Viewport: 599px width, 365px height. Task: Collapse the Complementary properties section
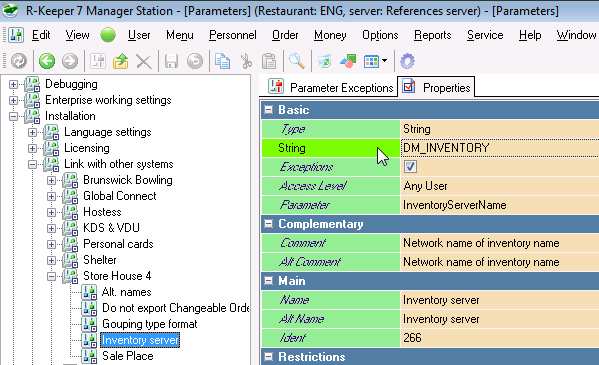click(x=269, y=224)
